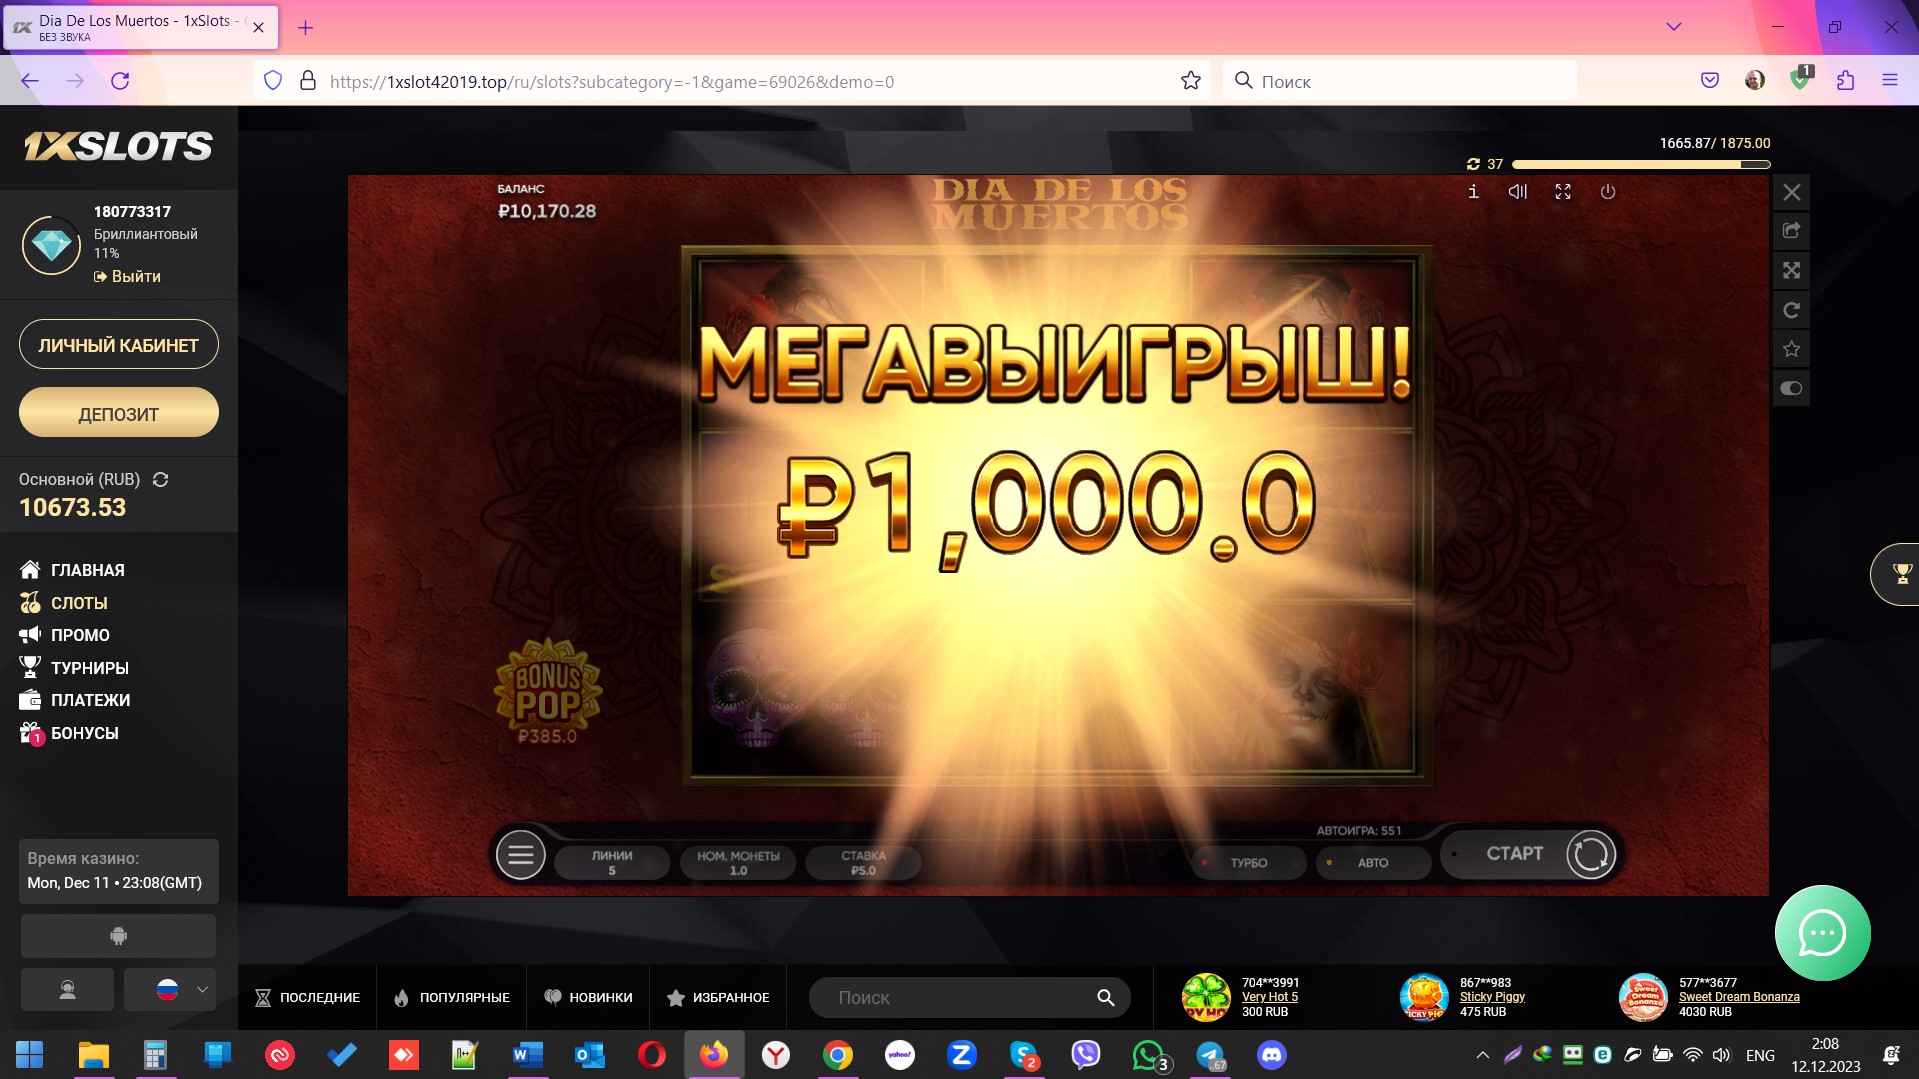
Task: Switch to Новинки tab
Action: (588, 998)
